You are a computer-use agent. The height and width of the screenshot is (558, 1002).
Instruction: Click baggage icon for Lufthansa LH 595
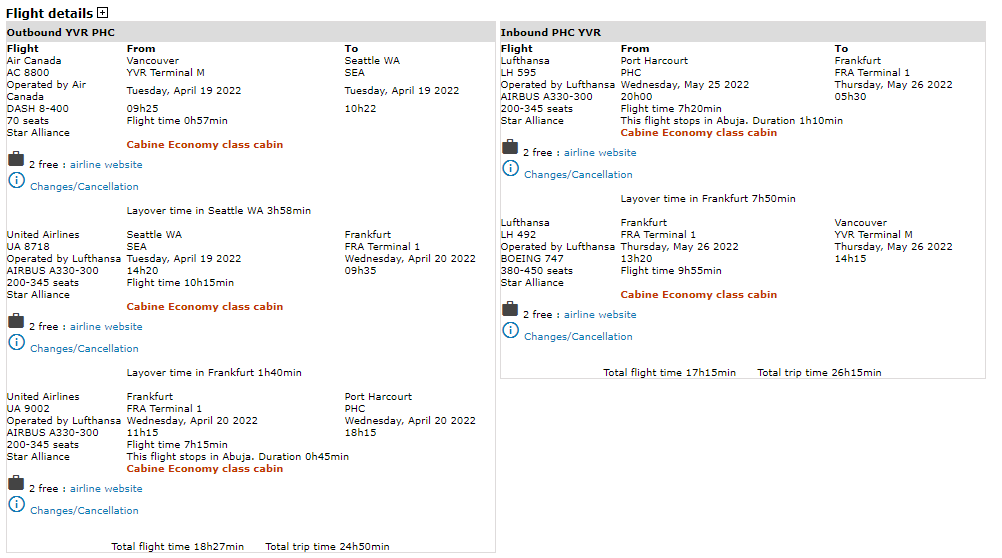(x=510, y=147)
